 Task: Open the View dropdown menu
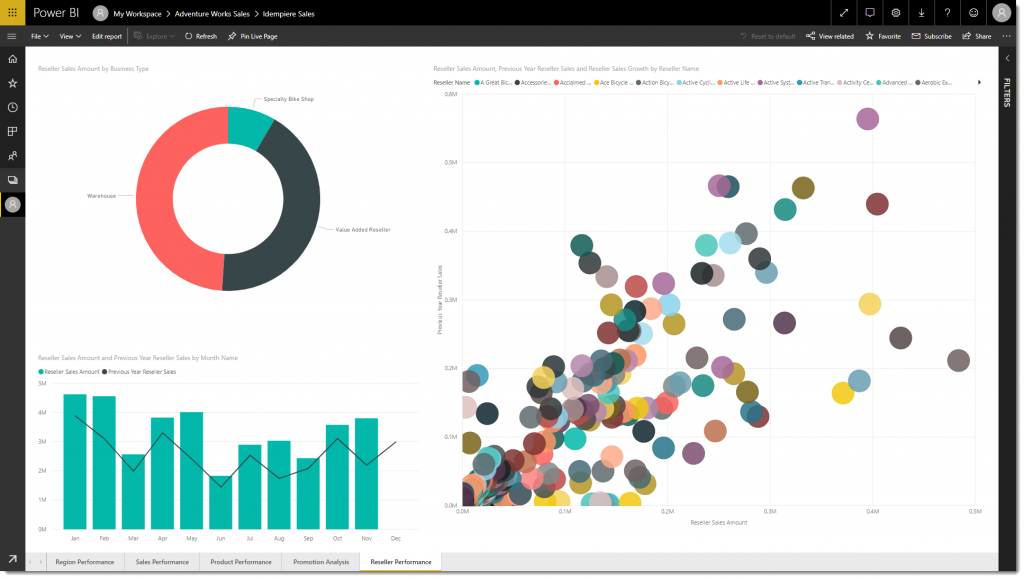pos(70,36)
